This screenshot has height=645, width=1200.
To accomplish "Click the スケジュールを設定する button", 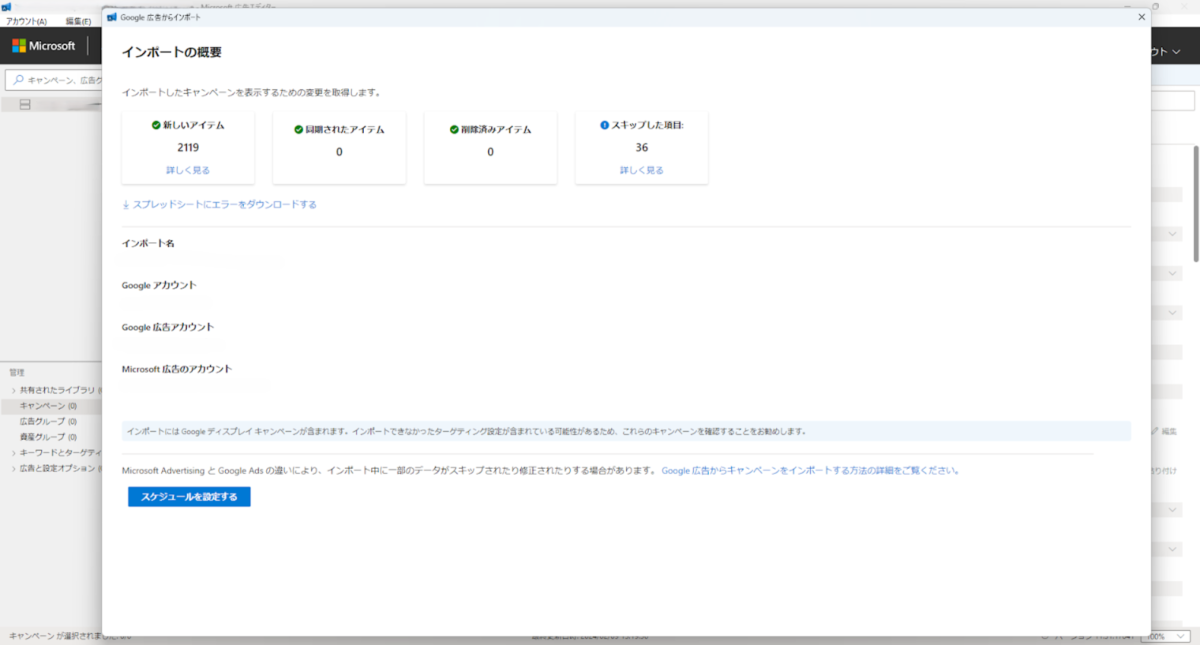I will (189, 496).
